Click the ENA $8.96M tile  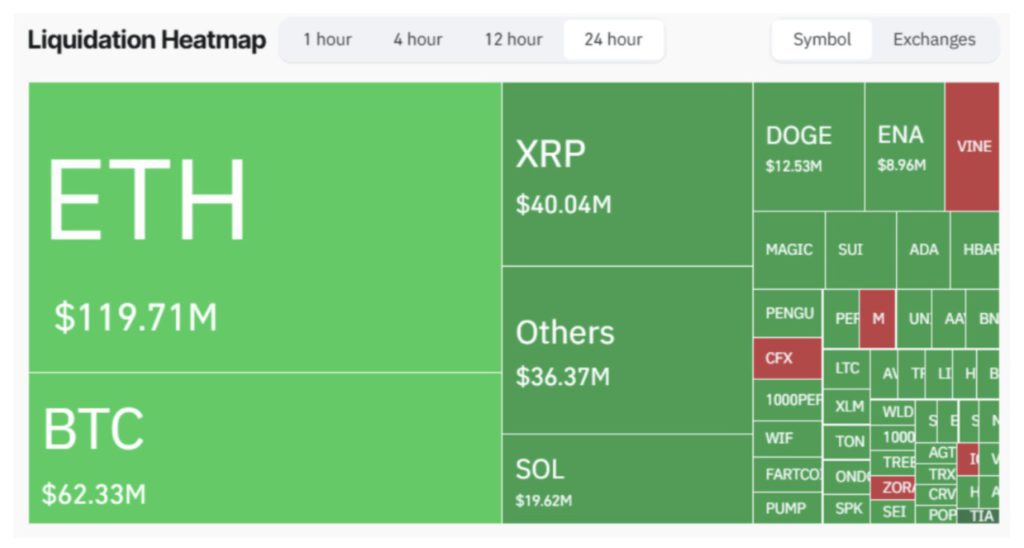point(903,147)
